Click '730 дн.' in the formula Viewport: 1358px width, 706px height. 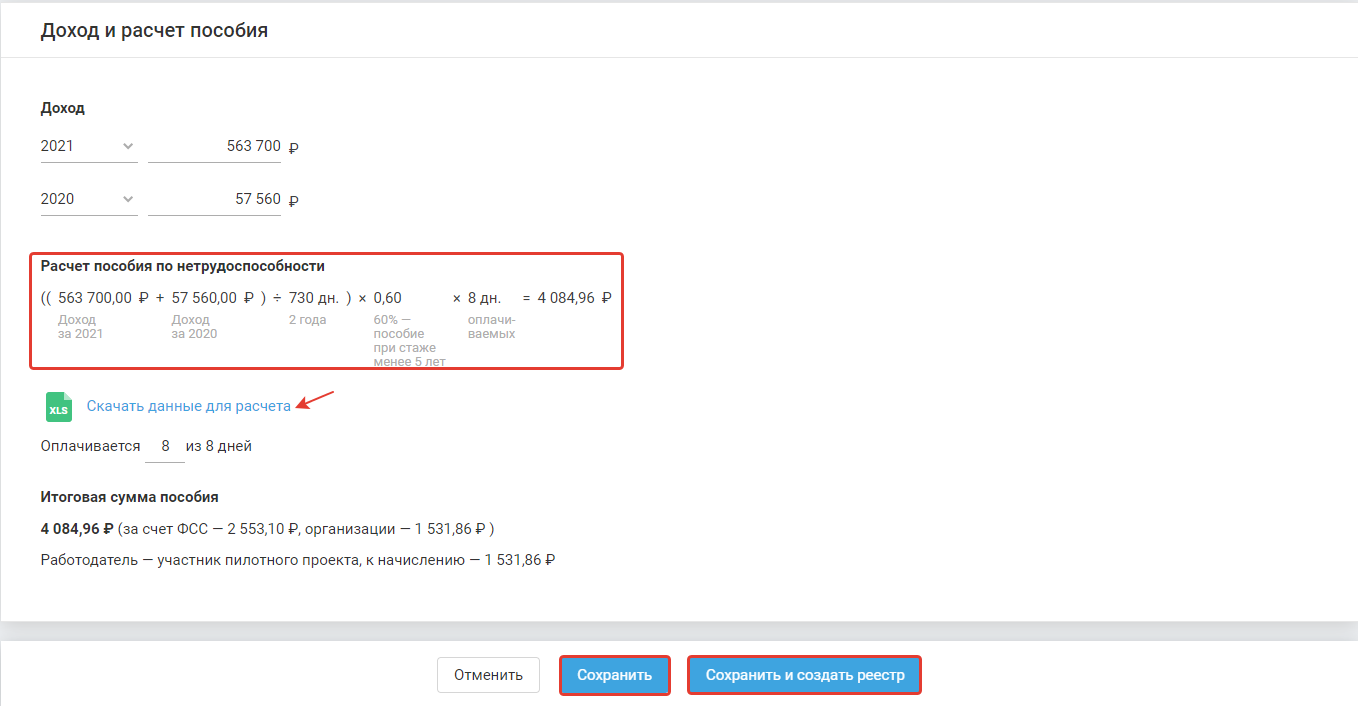(315, 297)
